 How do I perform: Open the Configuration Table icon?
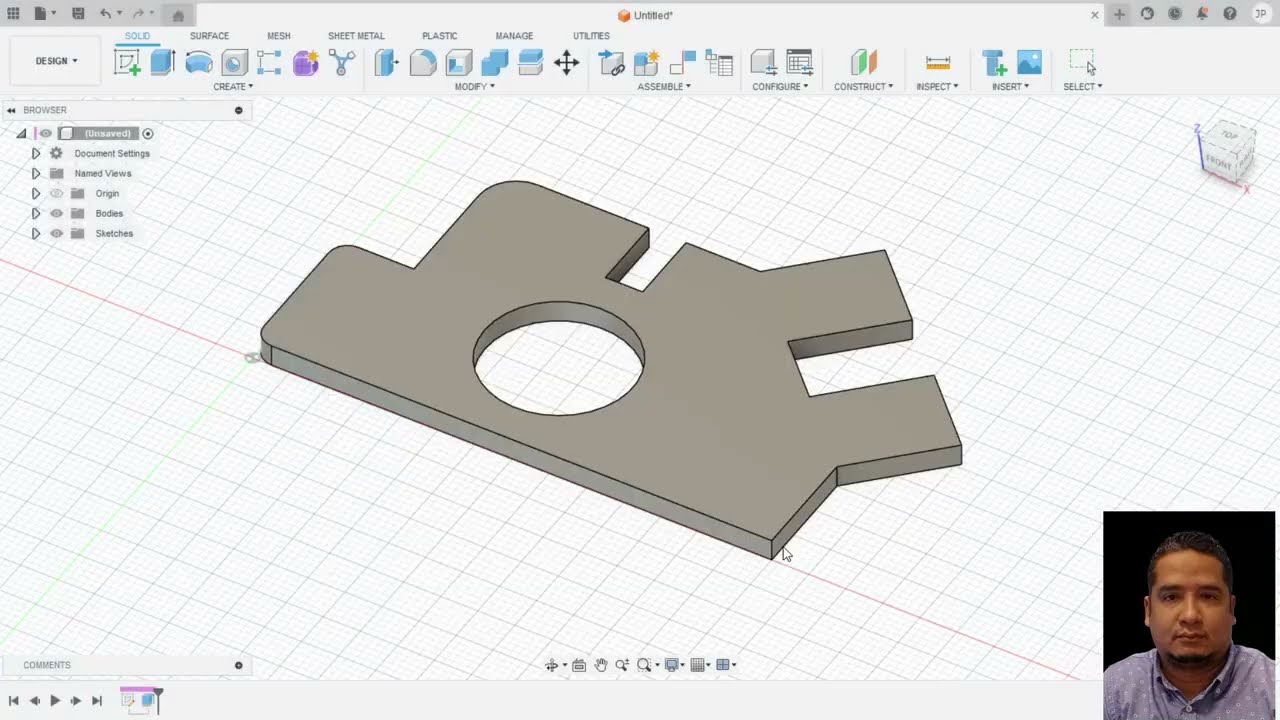point(799,63)
